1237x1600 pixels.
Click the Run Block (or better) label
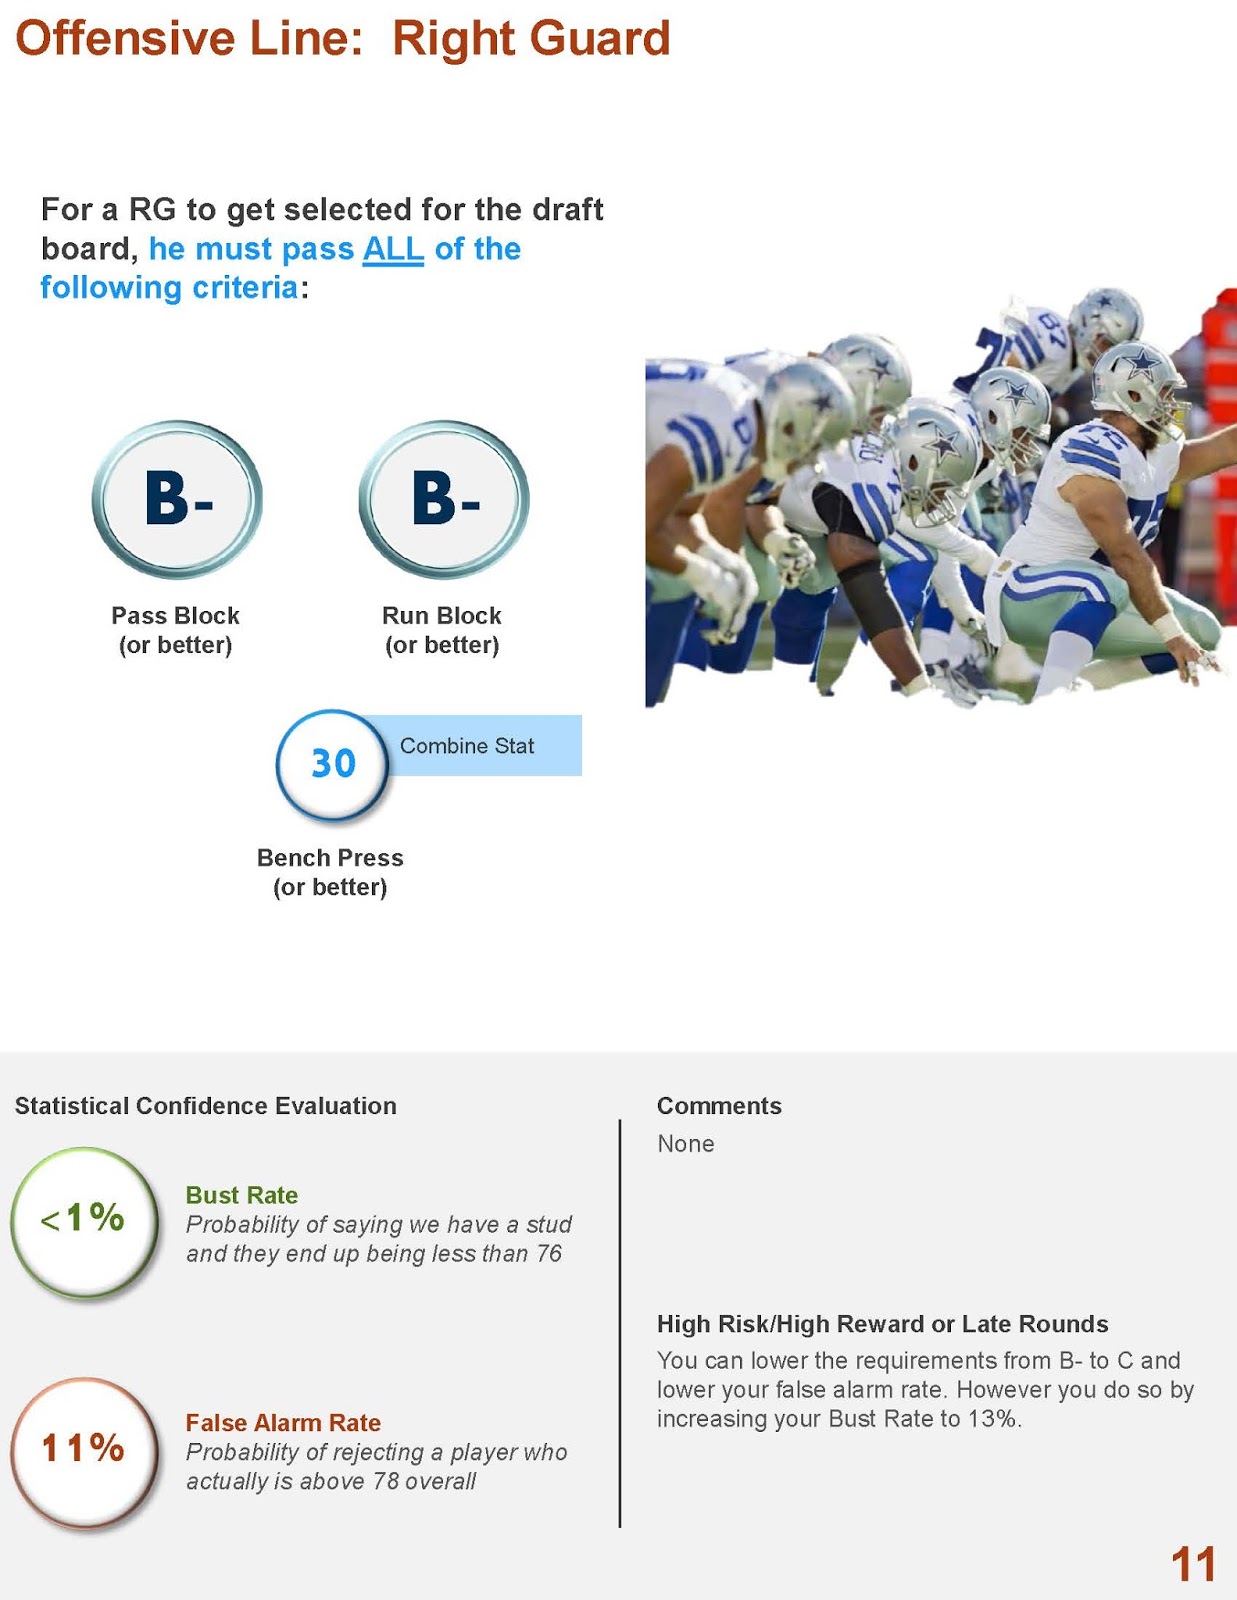tap(442, 630)
